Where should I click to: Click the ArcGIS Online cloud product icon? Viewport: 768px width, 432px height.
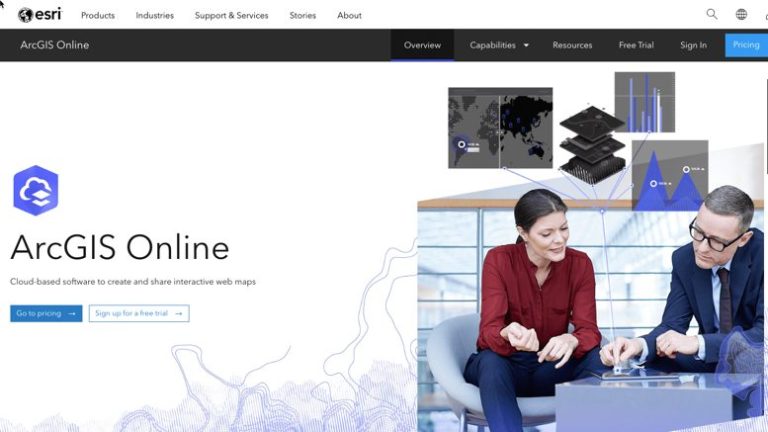[x=36, y=191]
